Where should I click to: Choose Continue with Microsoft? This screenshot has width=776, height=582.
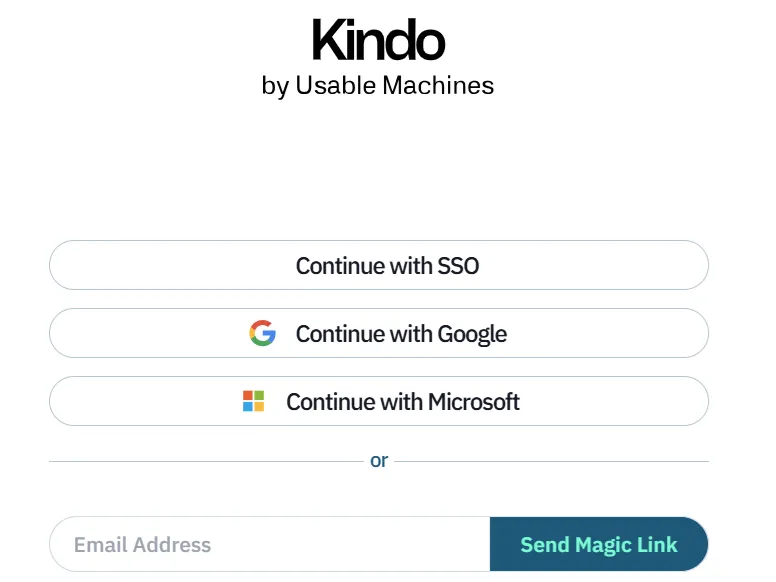(x=379, y=401)
